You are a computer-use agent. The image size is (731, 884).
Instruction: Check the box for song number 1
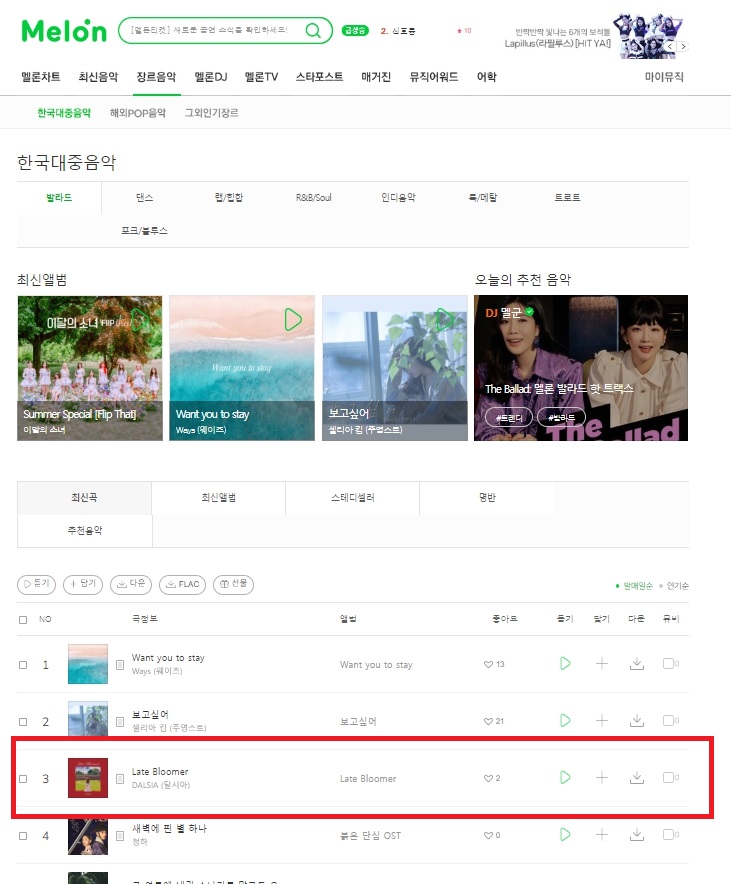point(23,665)
